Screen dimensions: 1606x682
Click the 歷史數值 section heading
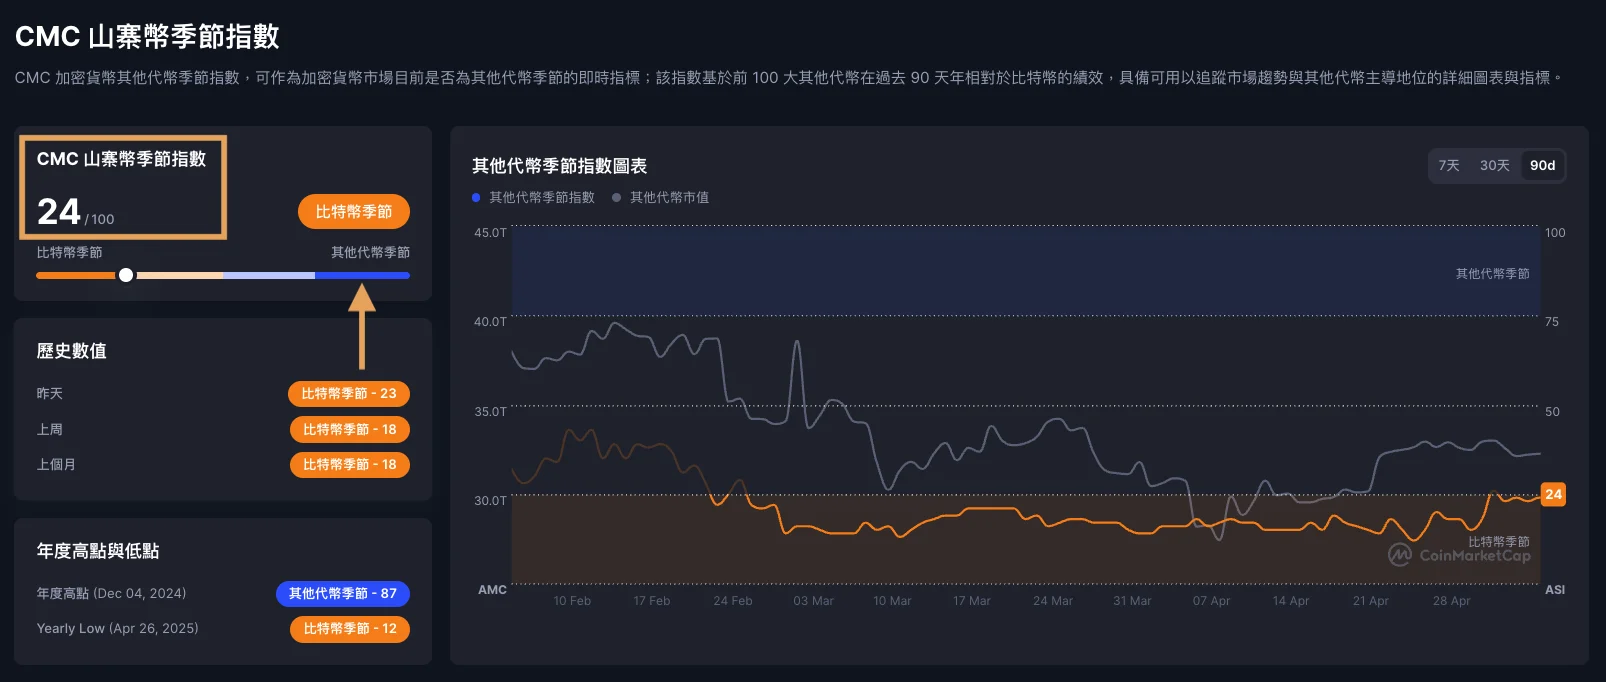pos(72,351)
